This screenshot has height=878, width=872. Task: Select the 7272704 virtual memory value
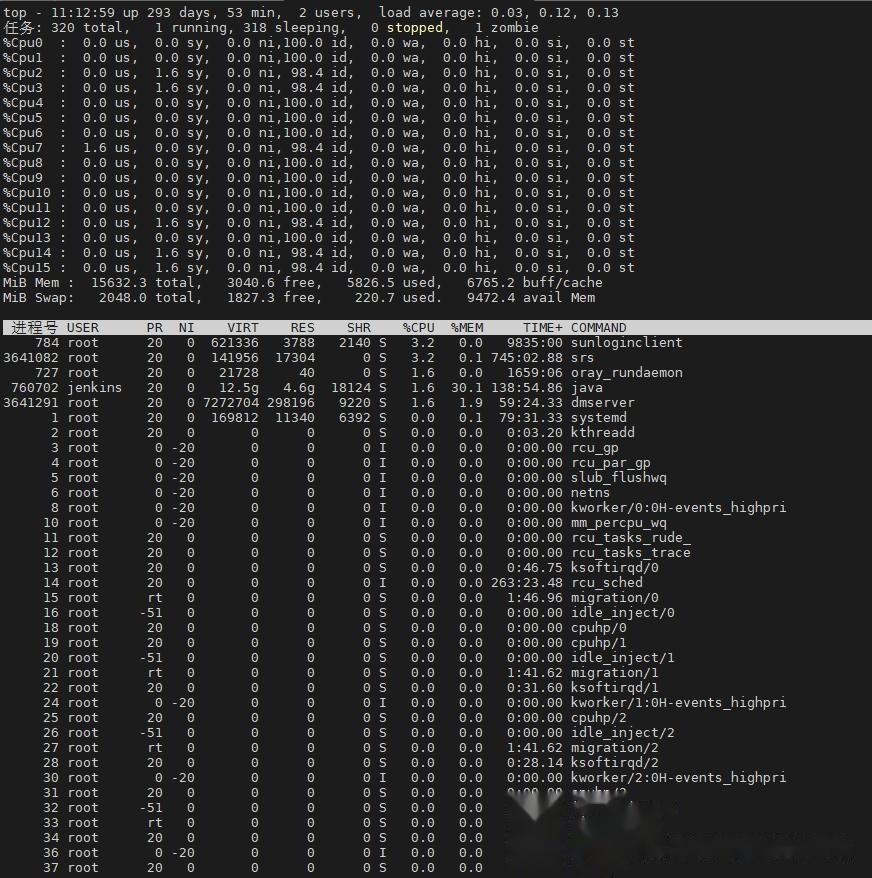[x=231, y=403]
